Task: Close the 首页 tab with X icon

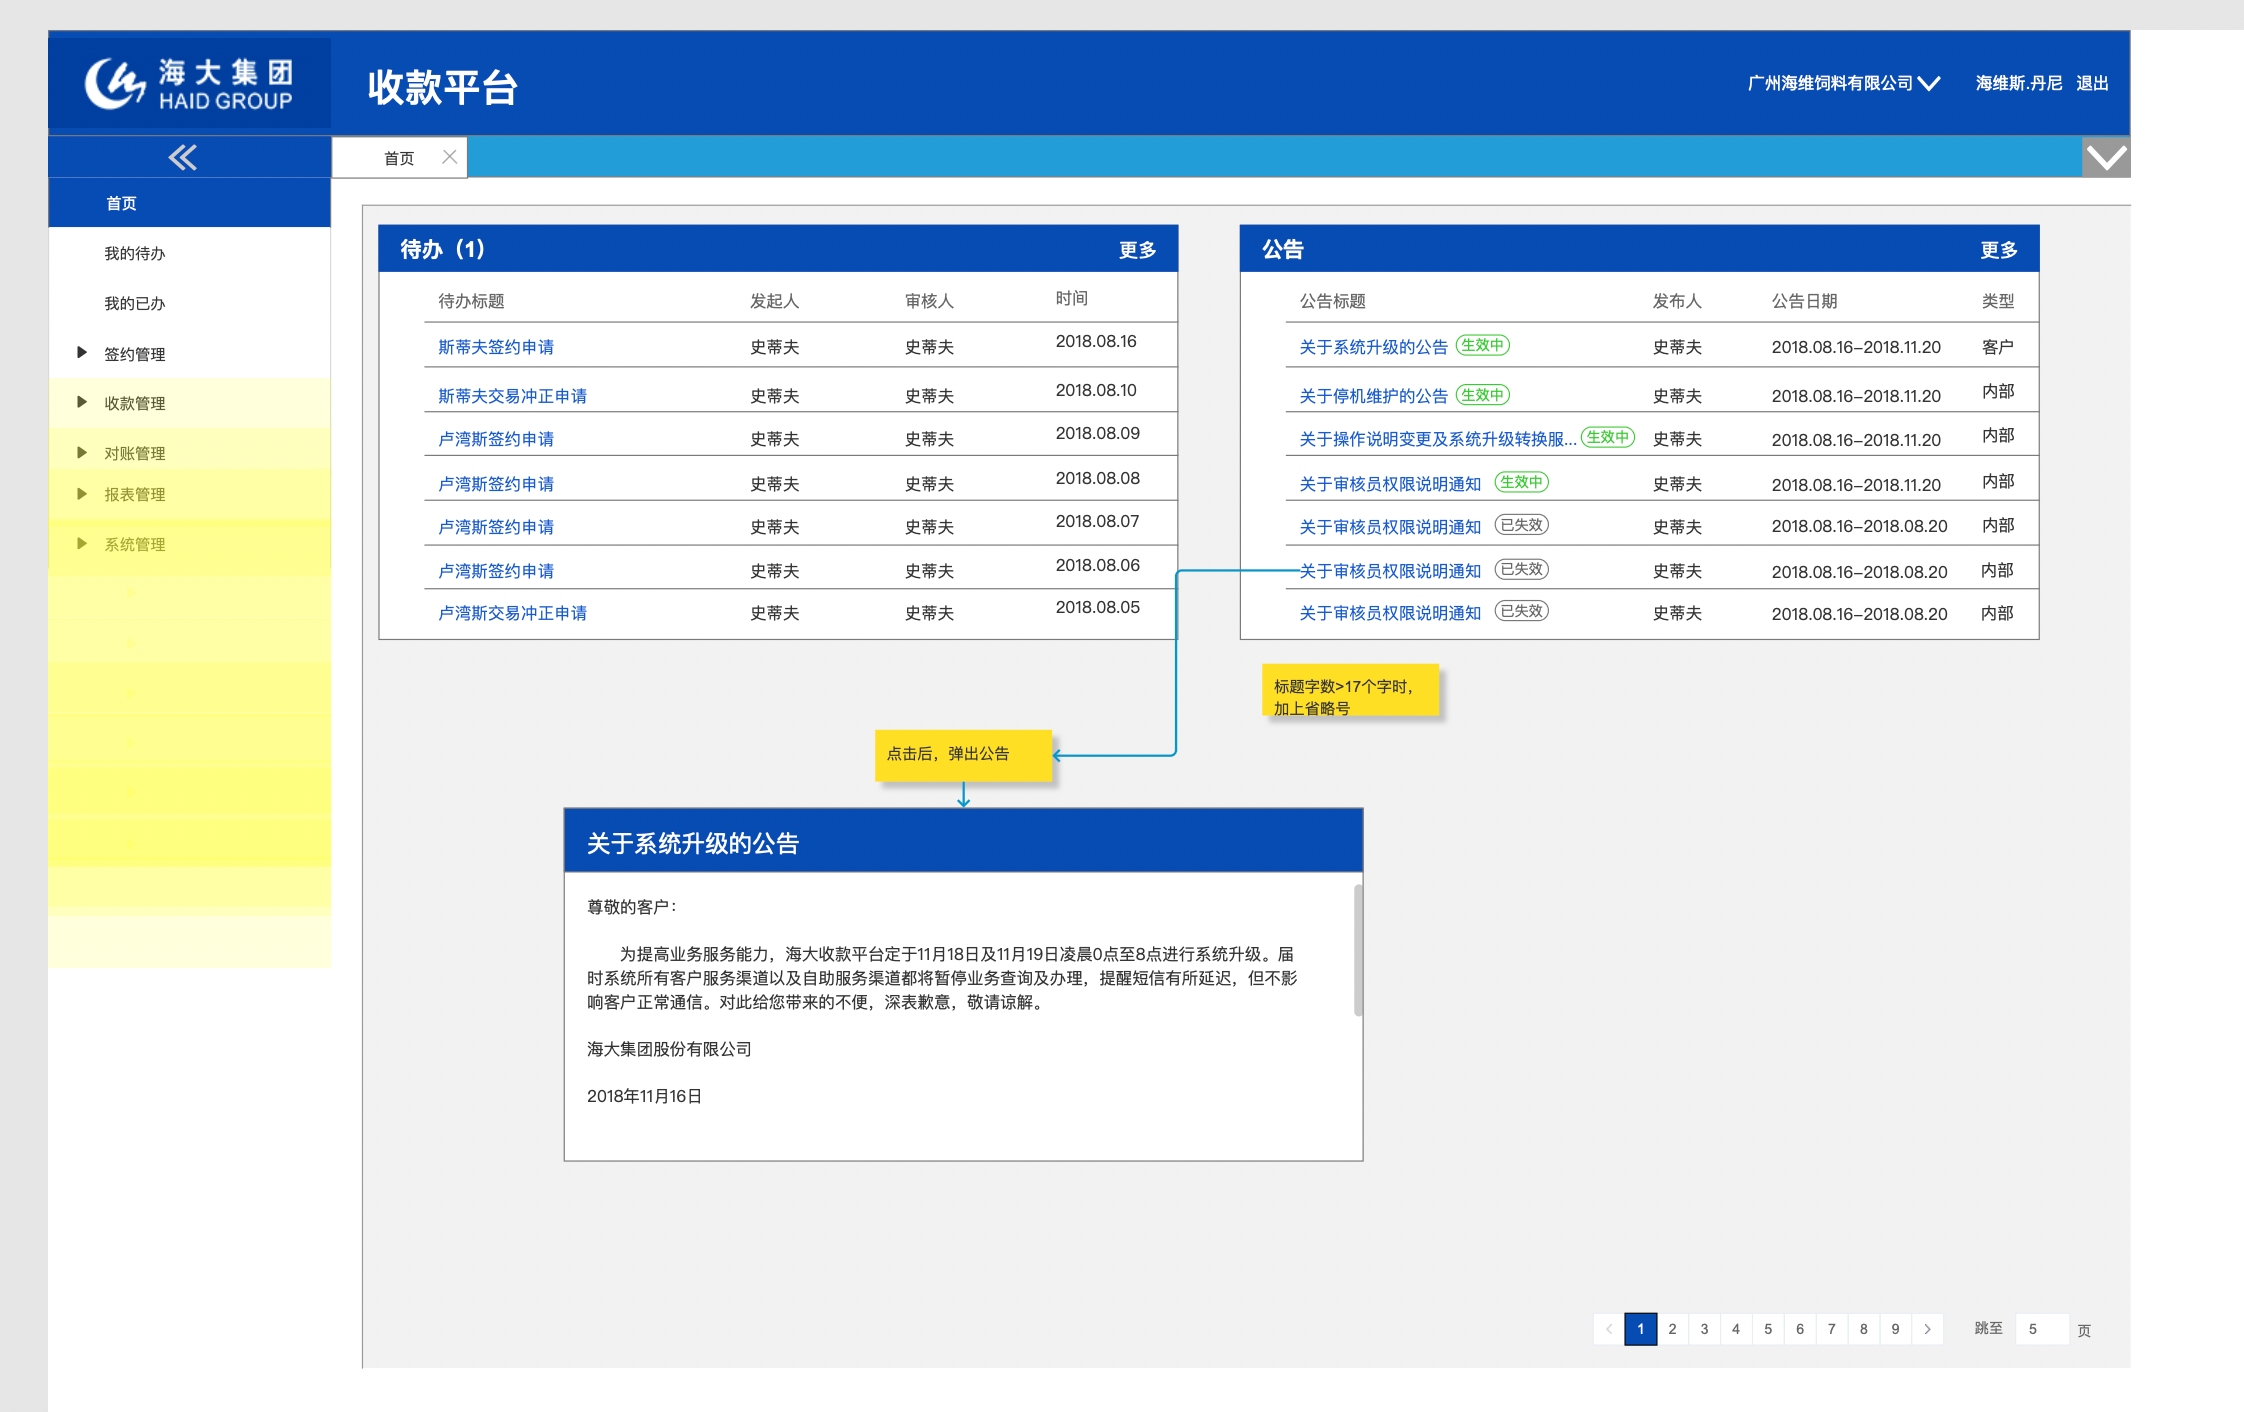Action: (449, 157)
